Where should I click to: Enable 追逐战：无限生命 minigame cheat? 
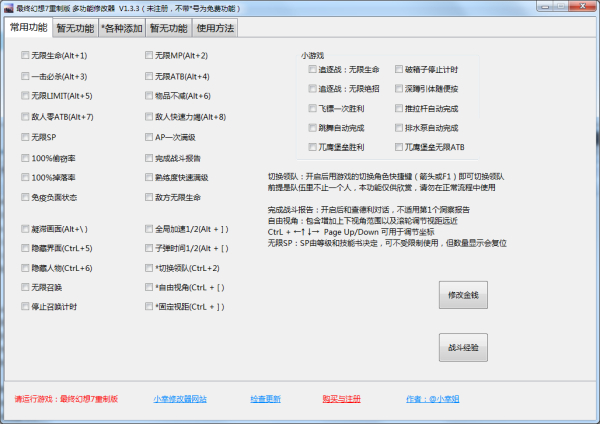click(313, 70)
